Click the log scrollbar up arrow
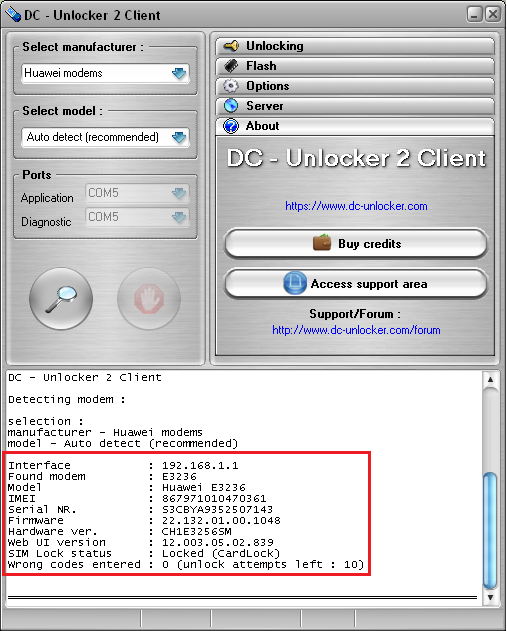Screen dimensions: 507x631 [x=490, y=379]
